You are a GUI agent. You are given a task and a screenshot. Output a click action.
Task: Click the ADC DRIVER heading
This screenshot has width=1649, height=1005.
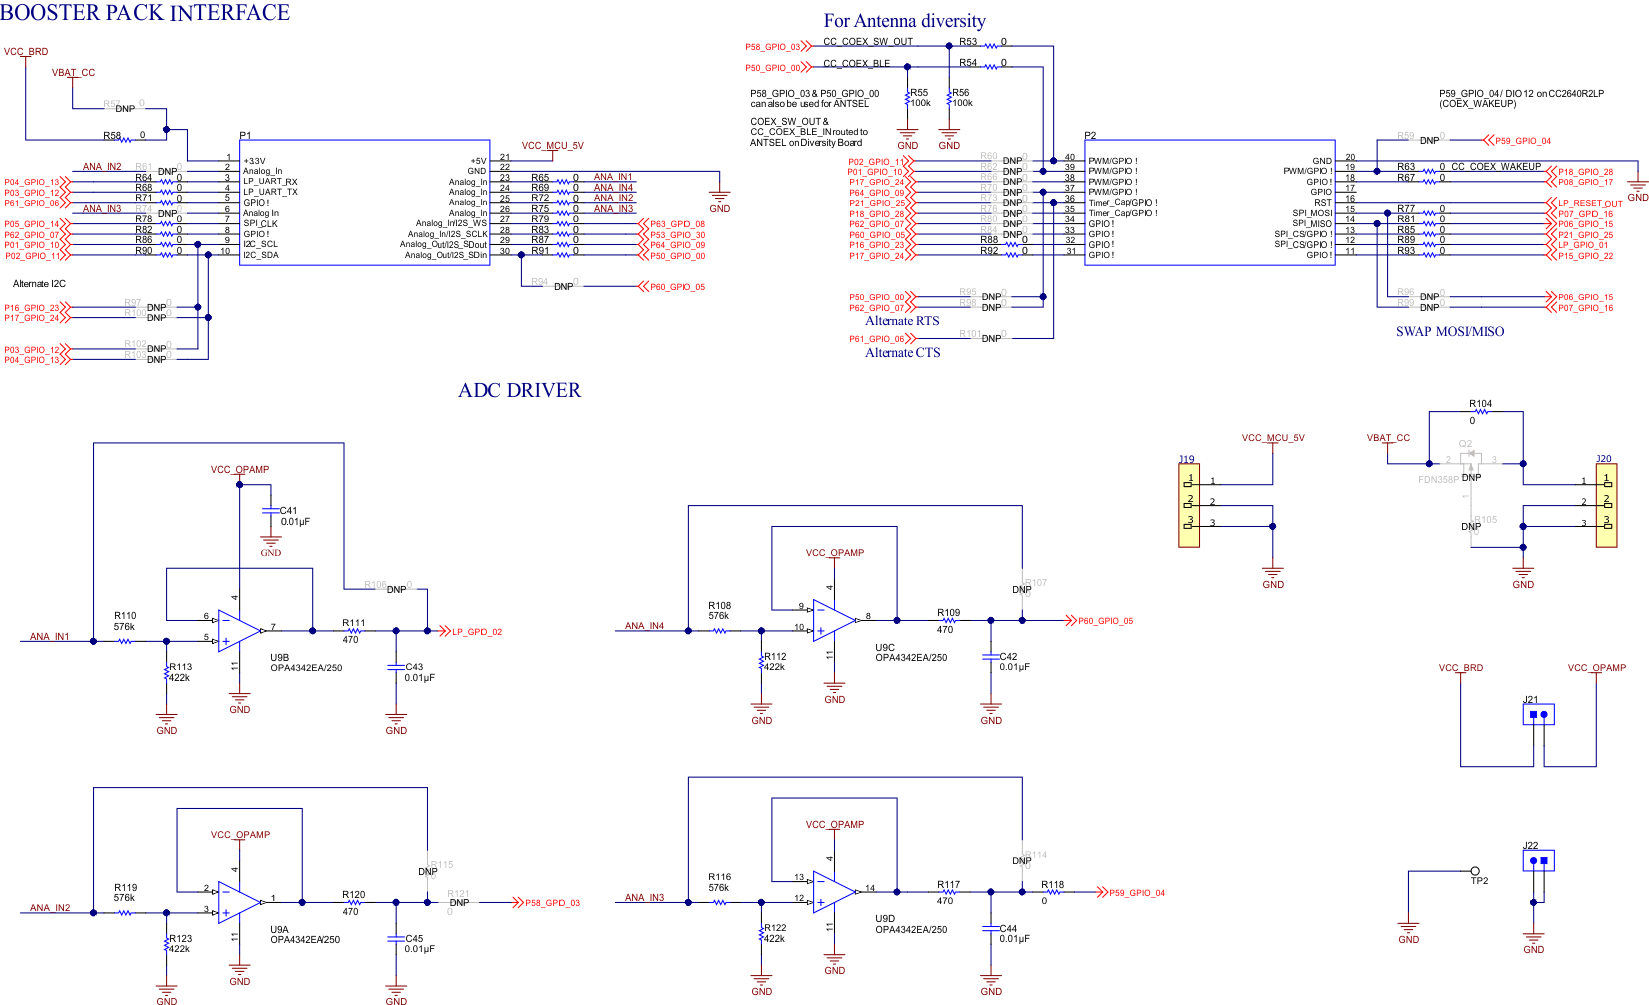(x=519, y=390)
